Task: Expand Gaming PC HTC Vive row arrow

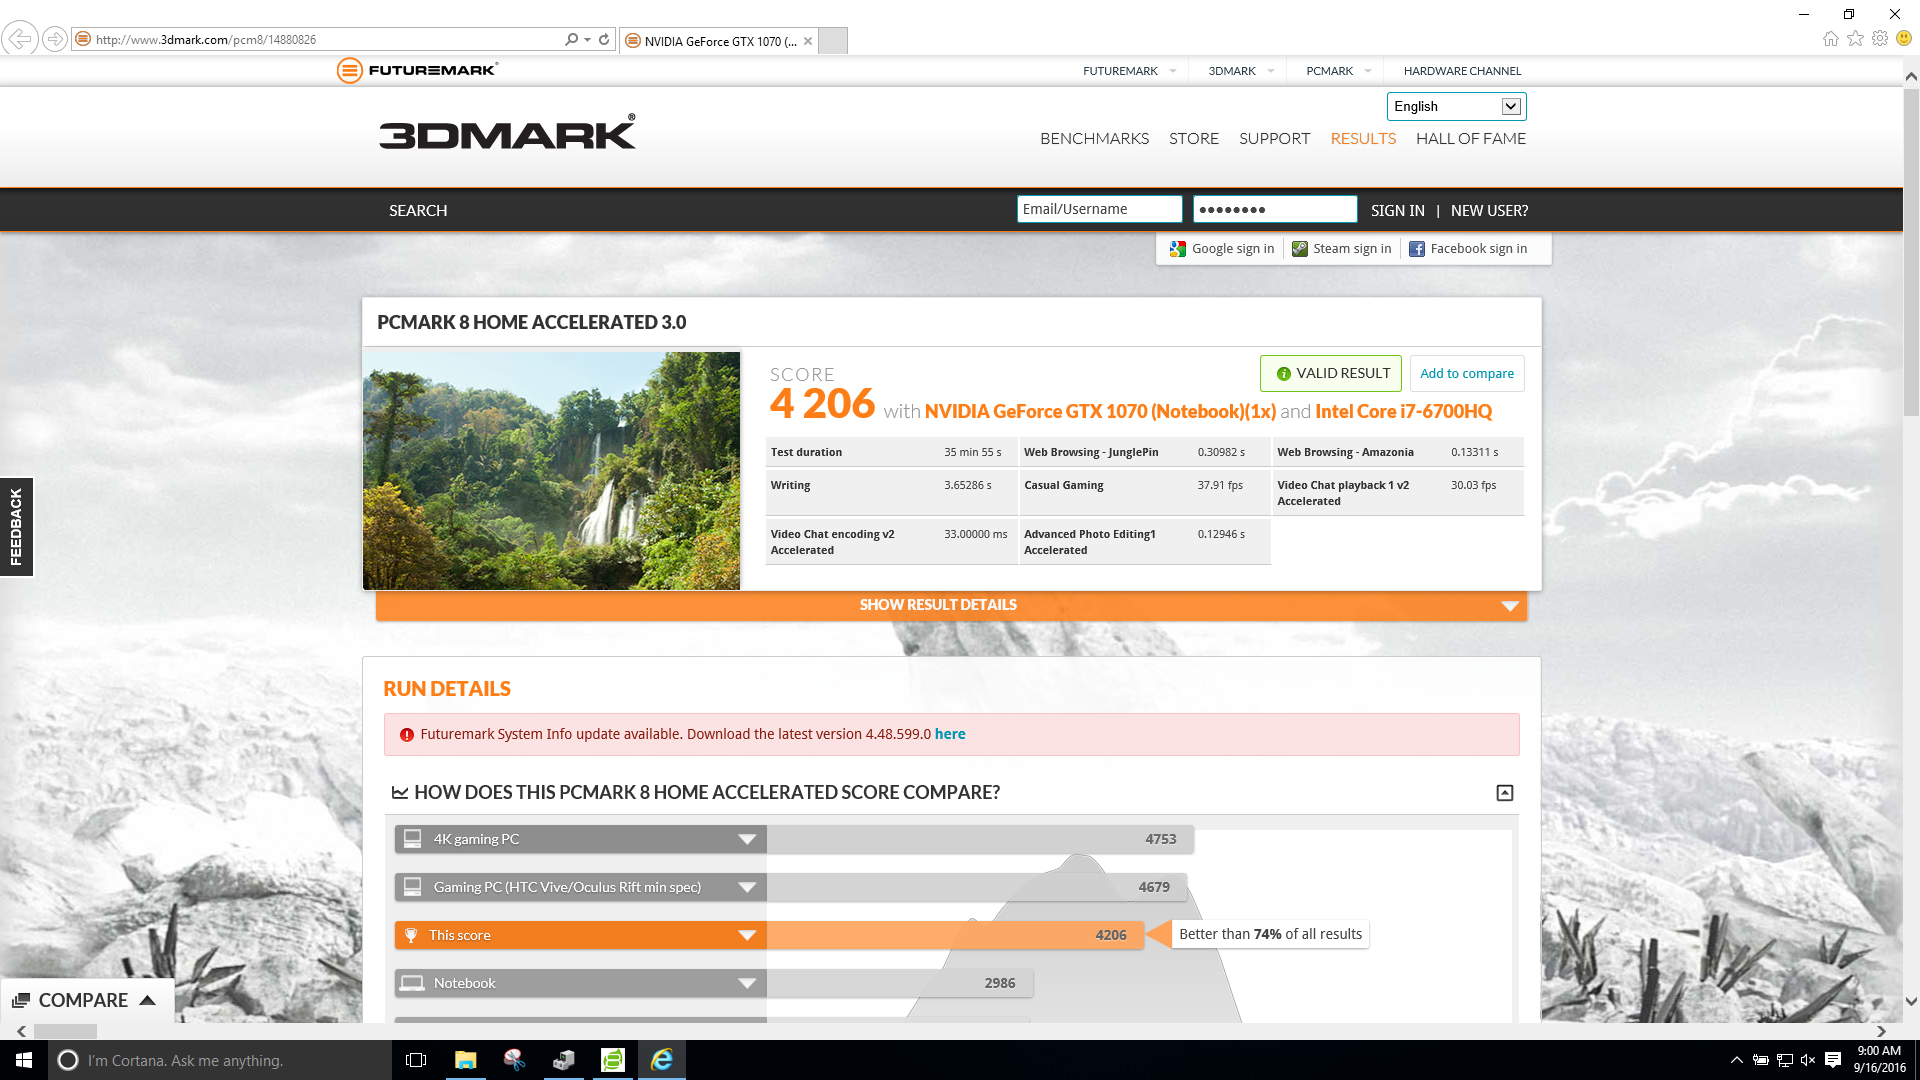Action: 746,887
